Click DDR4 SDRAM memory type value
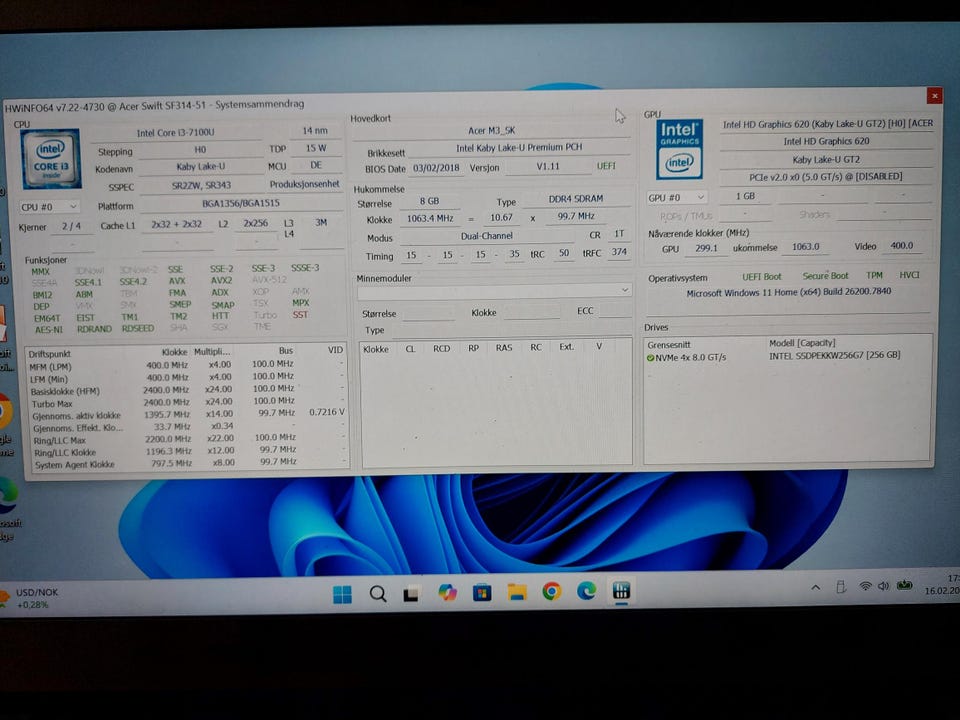This screenshot has height=720, width=960. (x=576, y=198)
